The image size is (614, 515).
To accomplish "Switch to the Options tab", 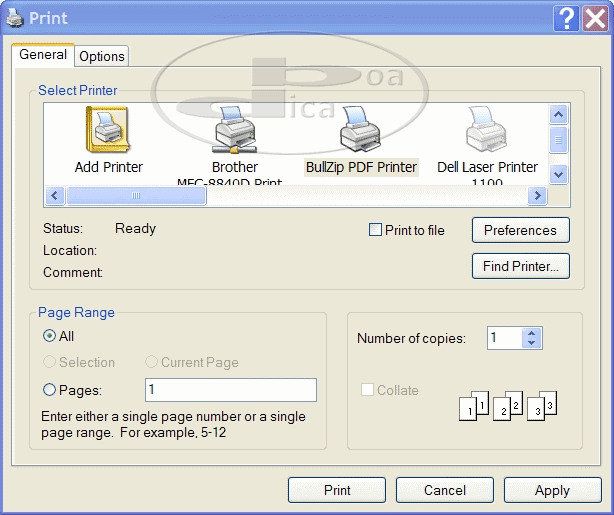I will click(x=102, y=57).
